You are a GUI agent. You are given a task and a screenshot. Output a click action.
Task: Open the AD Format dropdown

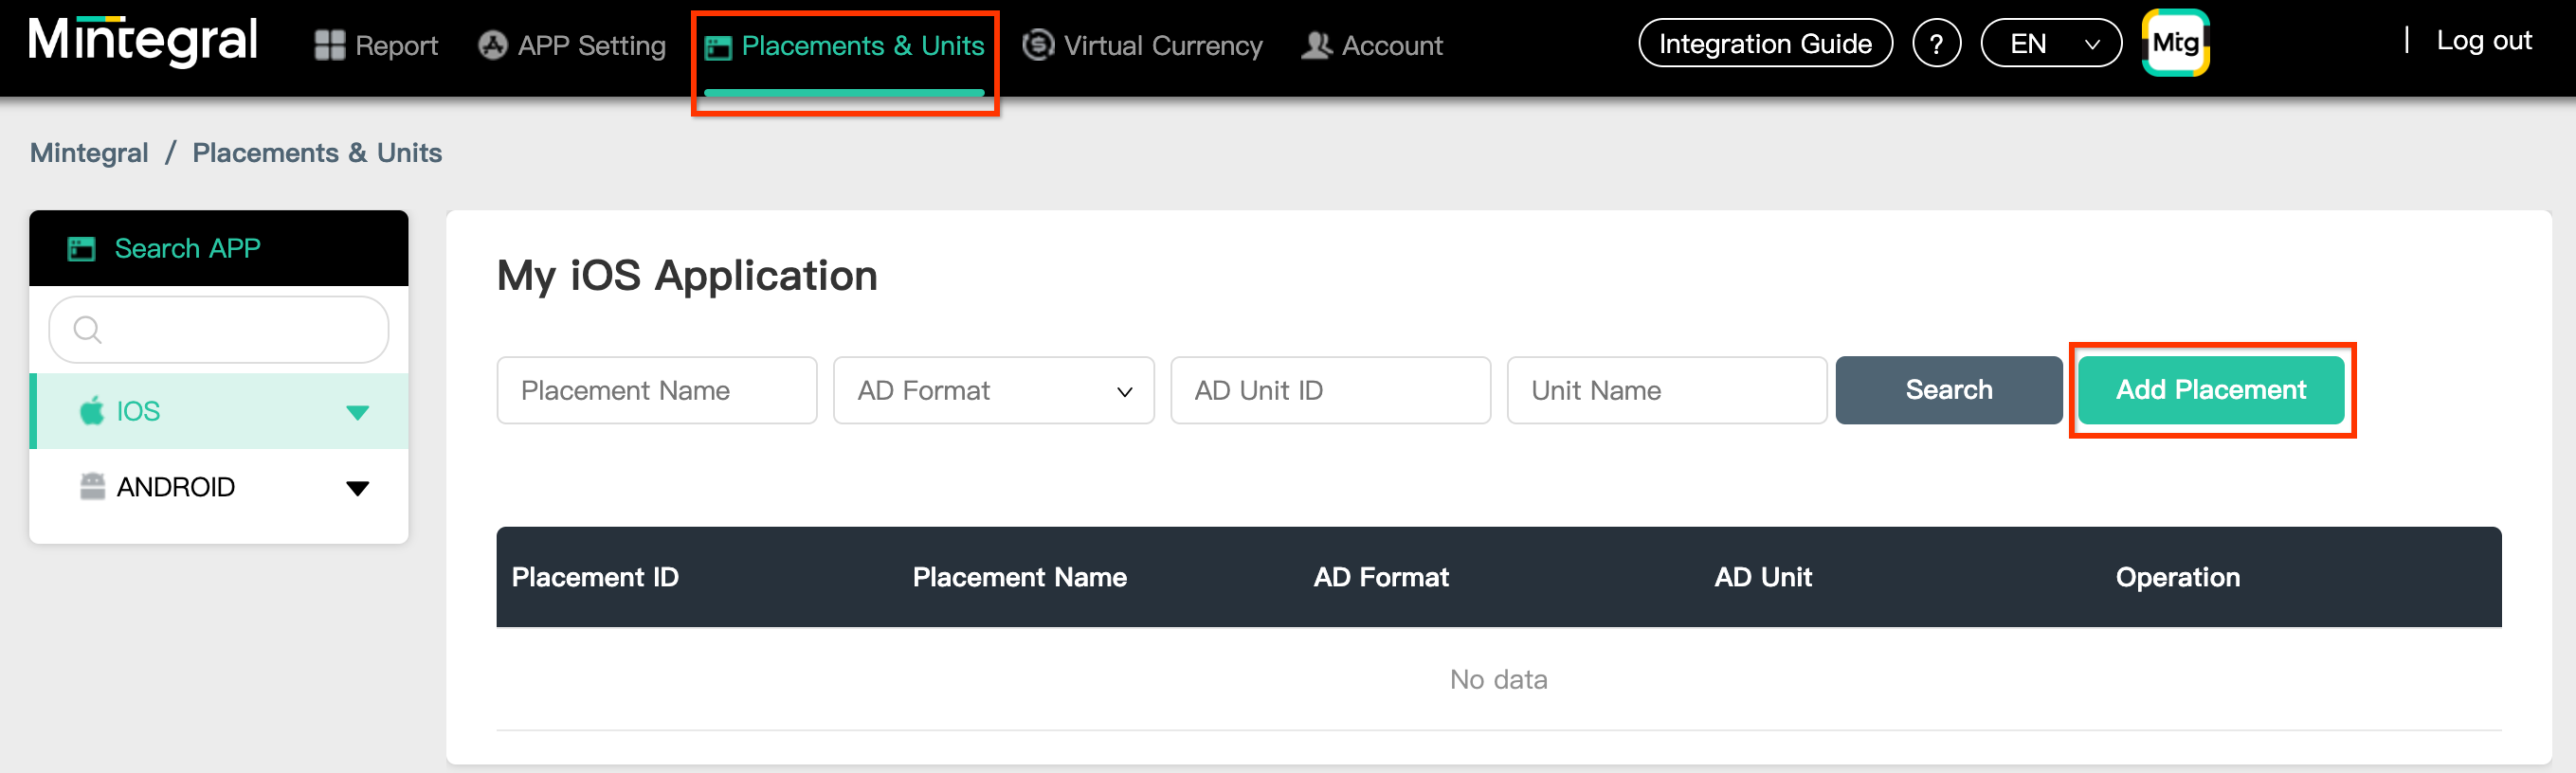pyautogui.click(x=993, y=391)
